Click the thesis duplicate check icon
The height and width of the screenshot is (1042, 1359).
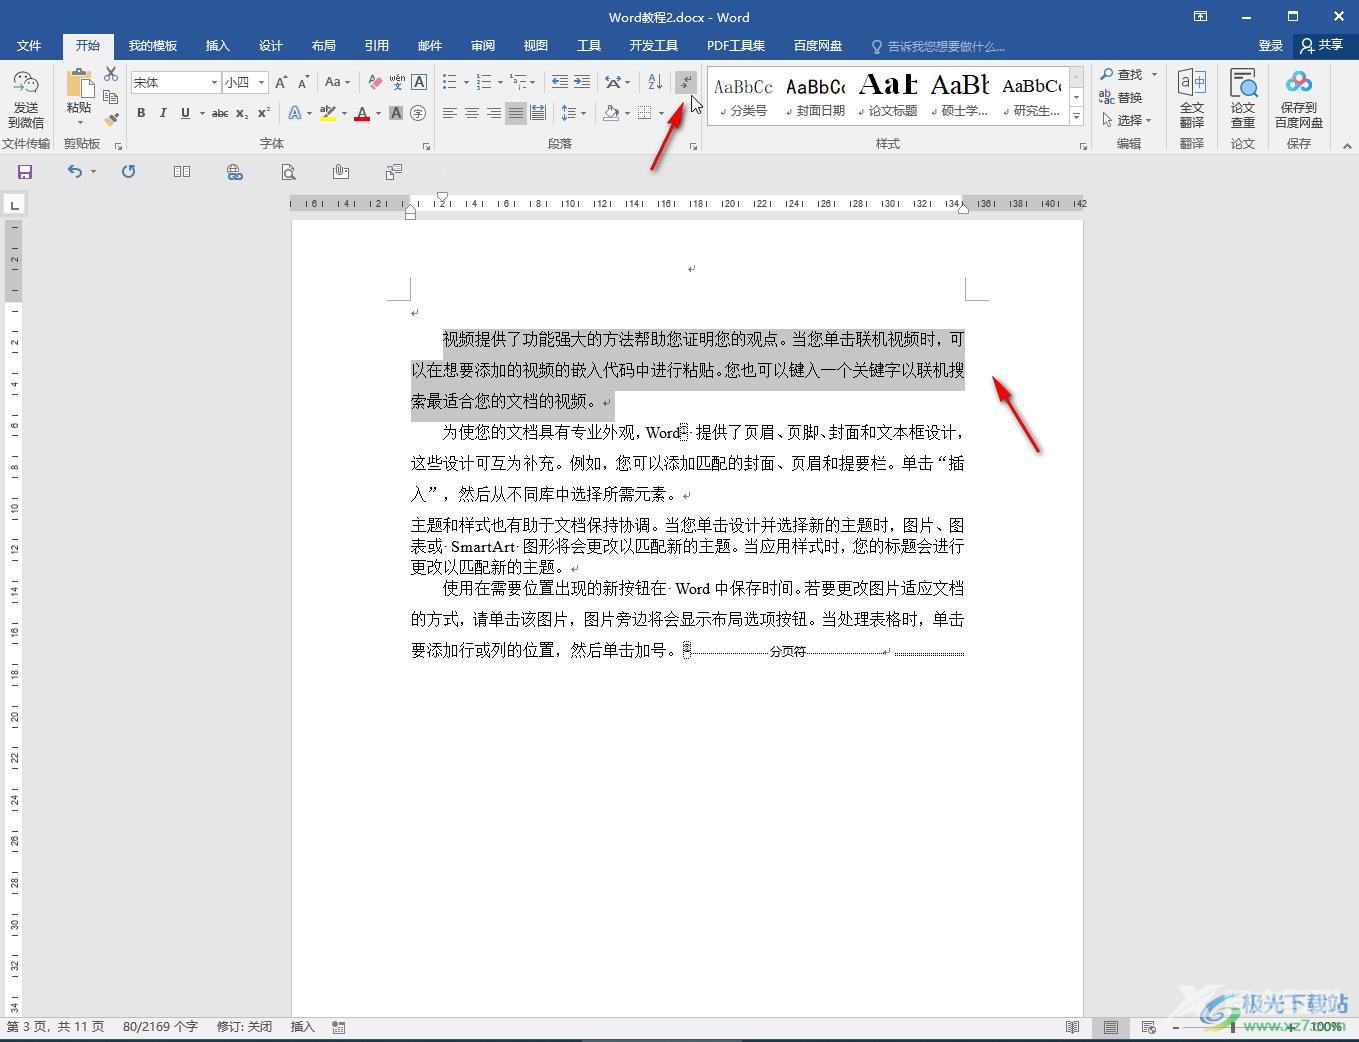1243,100
